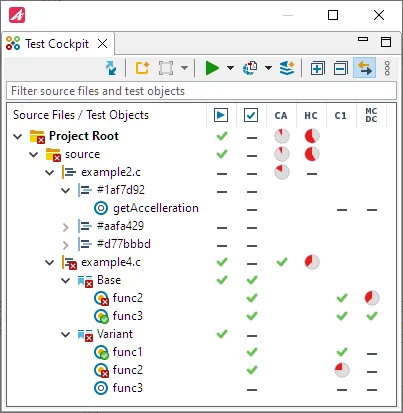Screen dimensions: 403x413
Task: Open the three-dot view menu
Action: pyautogui.click(x=387, y=68)
